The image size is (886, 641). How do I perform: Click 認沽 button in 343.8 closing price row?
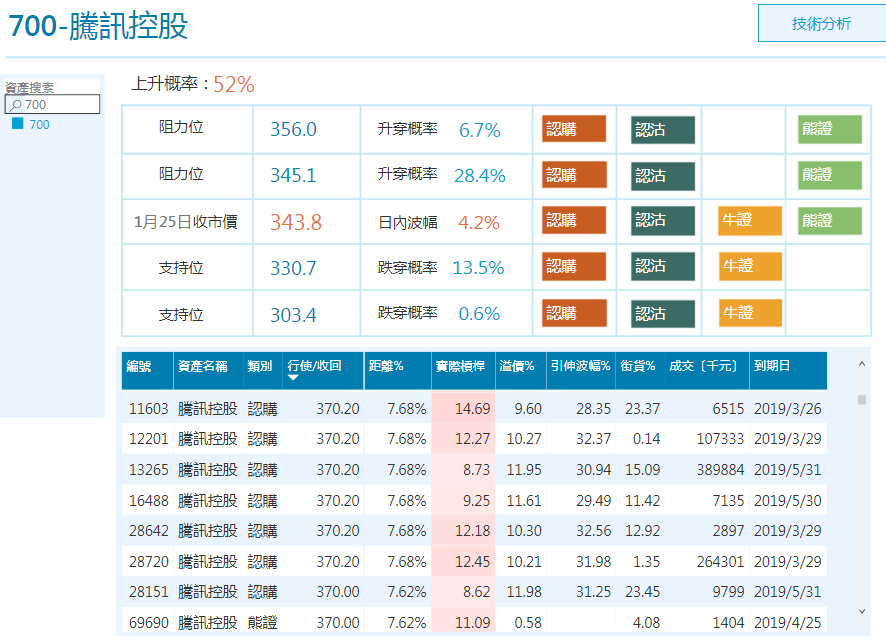(663, 220)
